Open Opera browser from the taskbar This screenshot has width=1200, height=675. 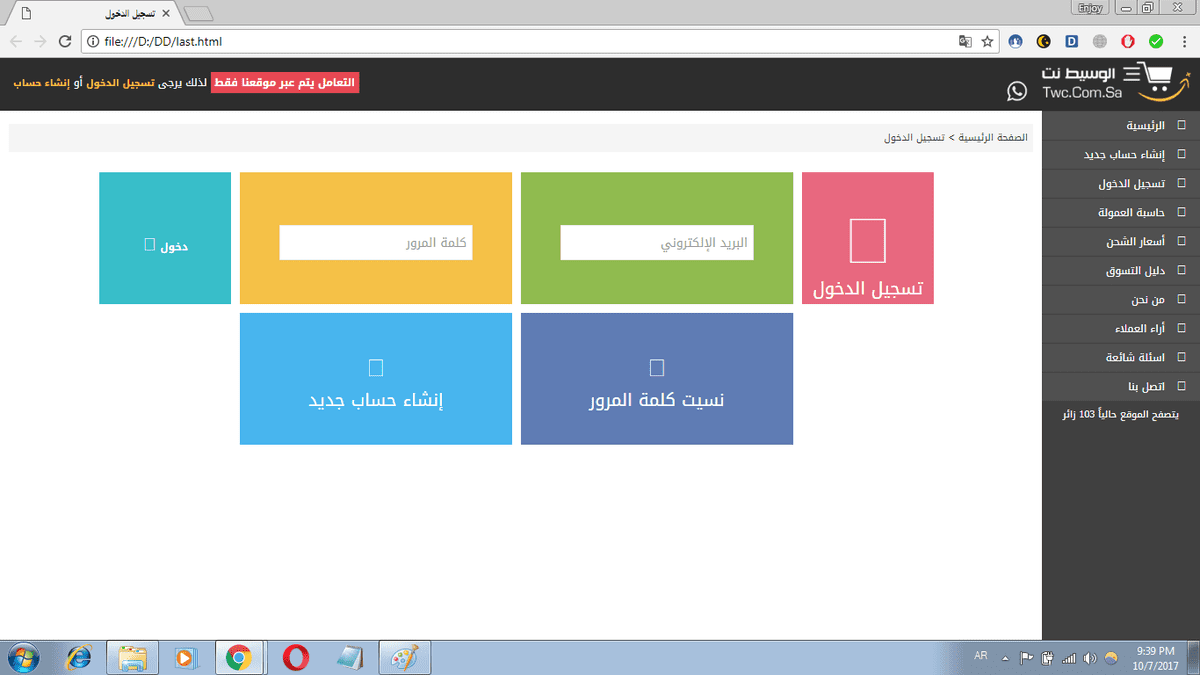(295, 657)
